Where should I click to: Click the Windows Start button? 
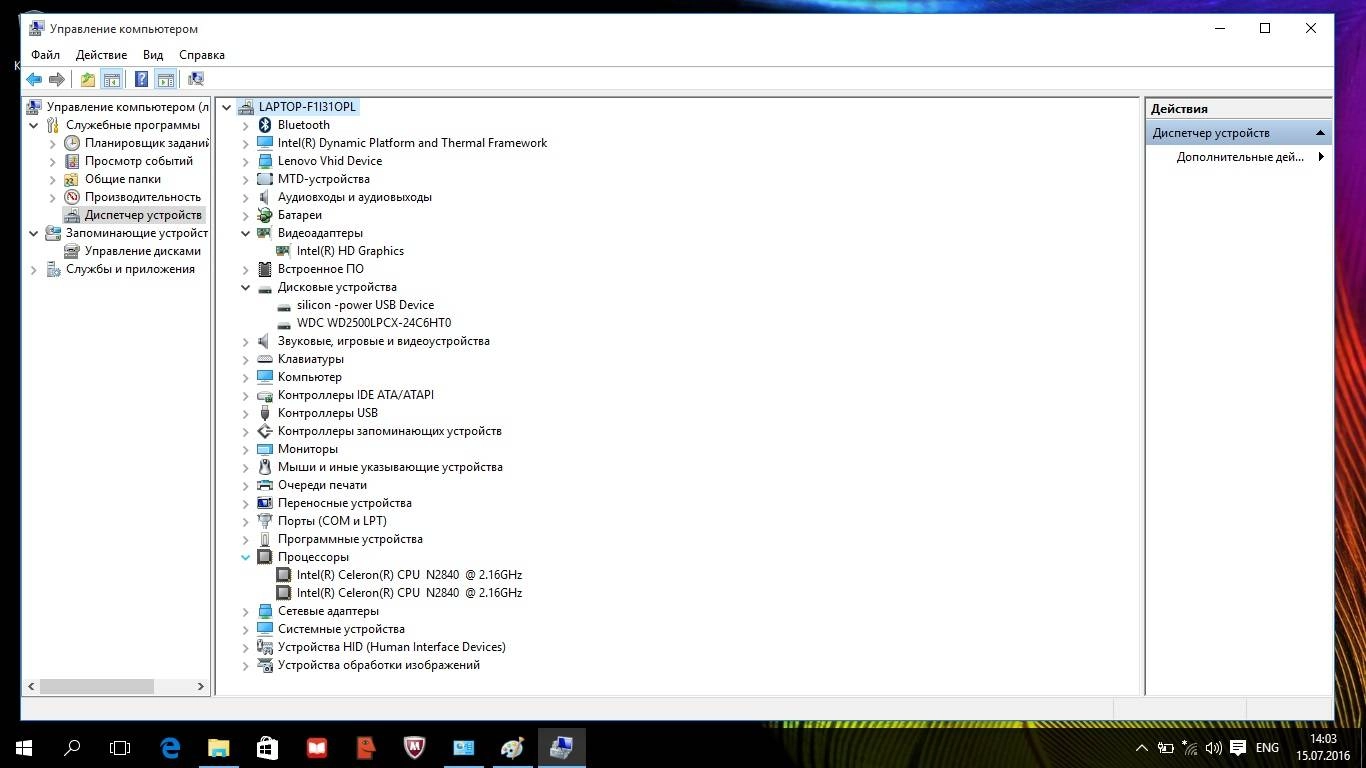click(24, 747)
